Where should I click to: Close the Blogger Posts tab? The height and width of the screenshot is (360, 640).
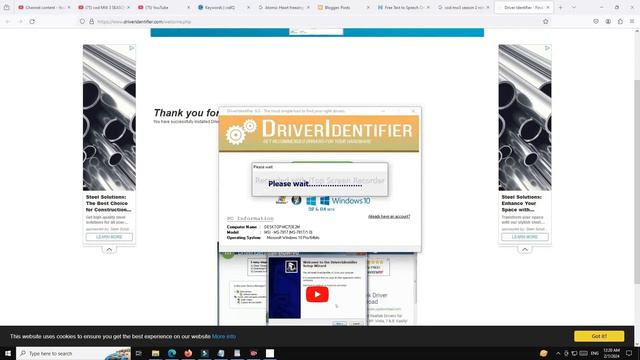click(x=368, y=7)
